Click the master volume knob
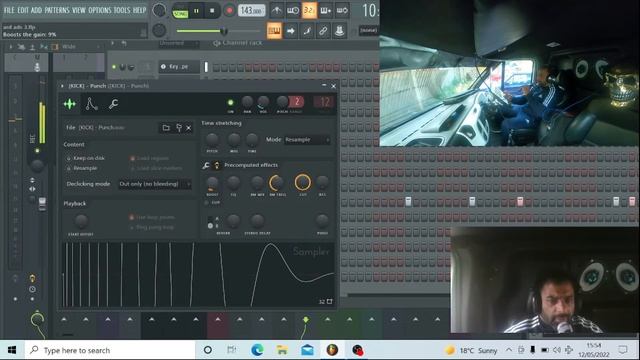This screenshot has height=360, width=640. coord(159,11)
